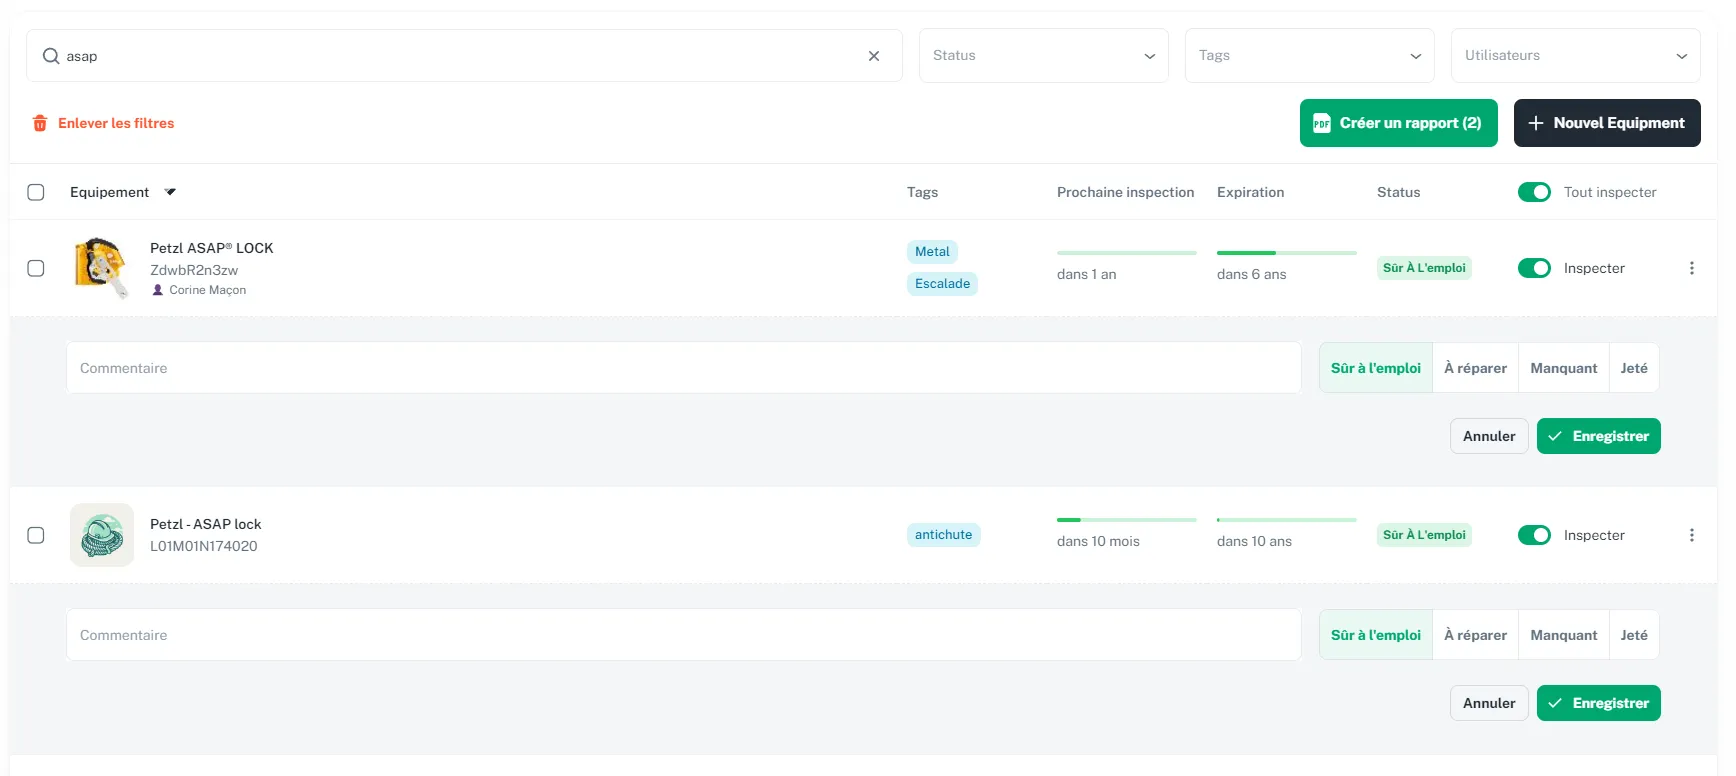Open the Petzl - ASAP lock thumbnail image
Viewport: 1736px width, 776px height.
click(102, 535)
